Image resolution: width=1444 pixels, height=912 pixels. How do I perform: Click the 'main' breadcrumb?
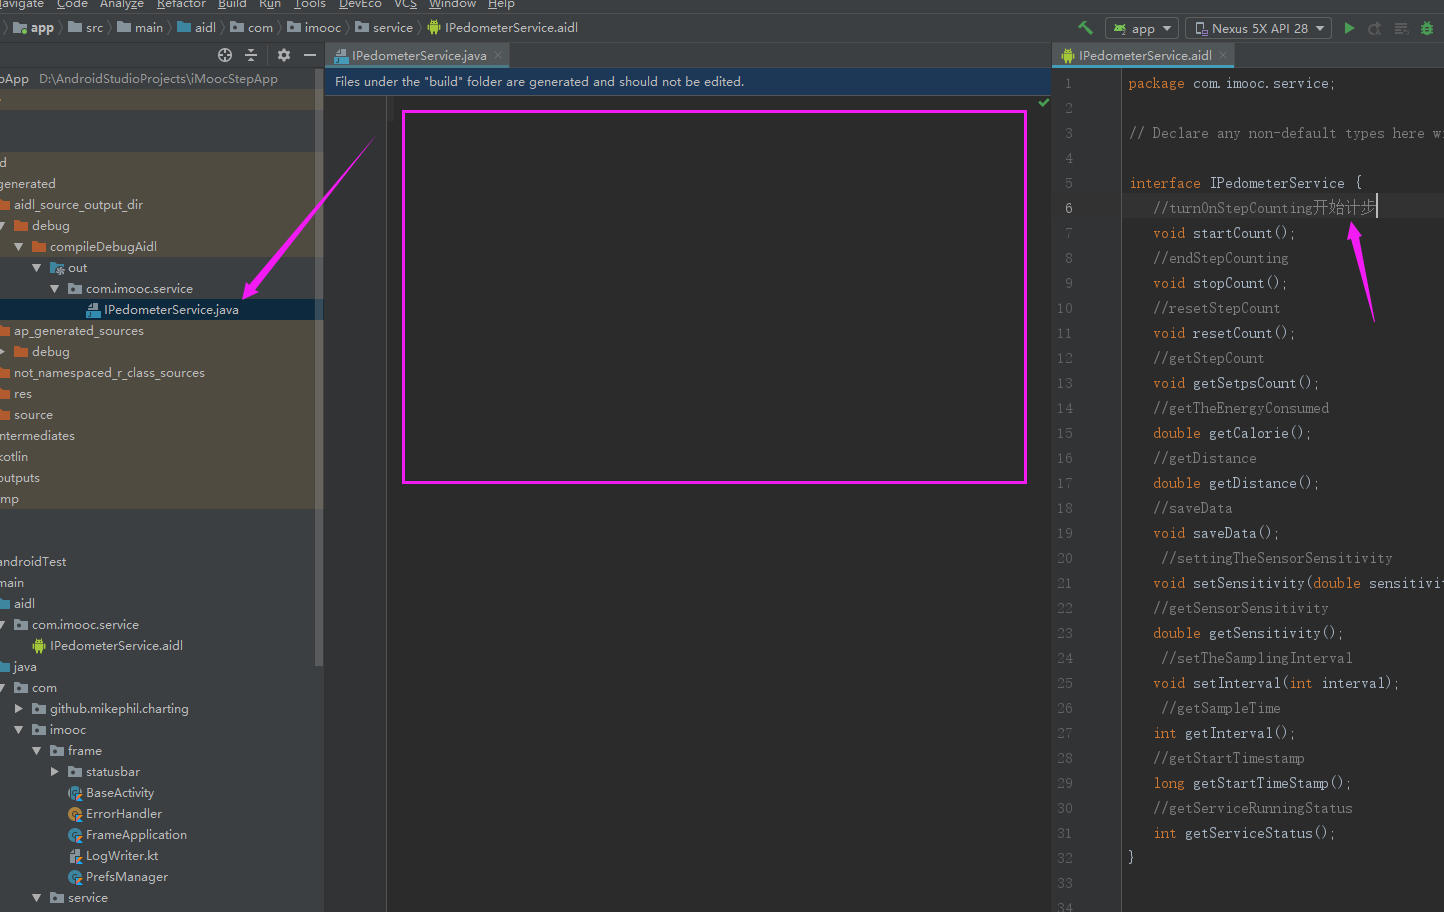(140, 28)
